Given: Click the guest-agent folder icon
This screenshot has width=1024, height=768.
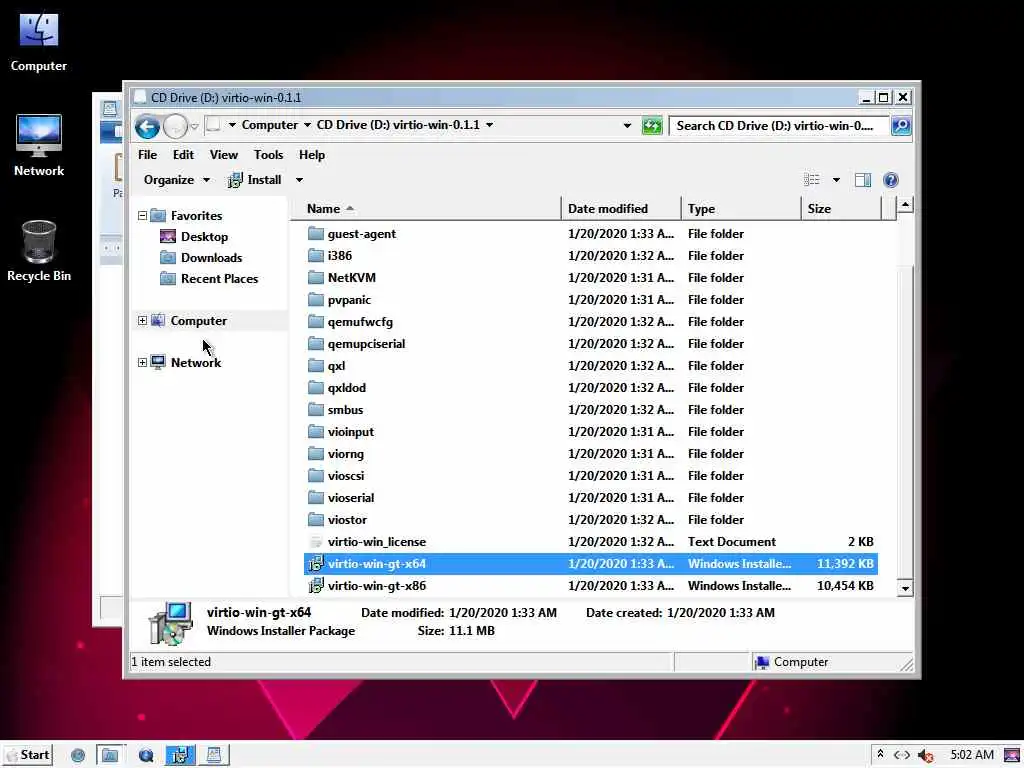Looking at the screenshot, I should click(x=316, y=233).
